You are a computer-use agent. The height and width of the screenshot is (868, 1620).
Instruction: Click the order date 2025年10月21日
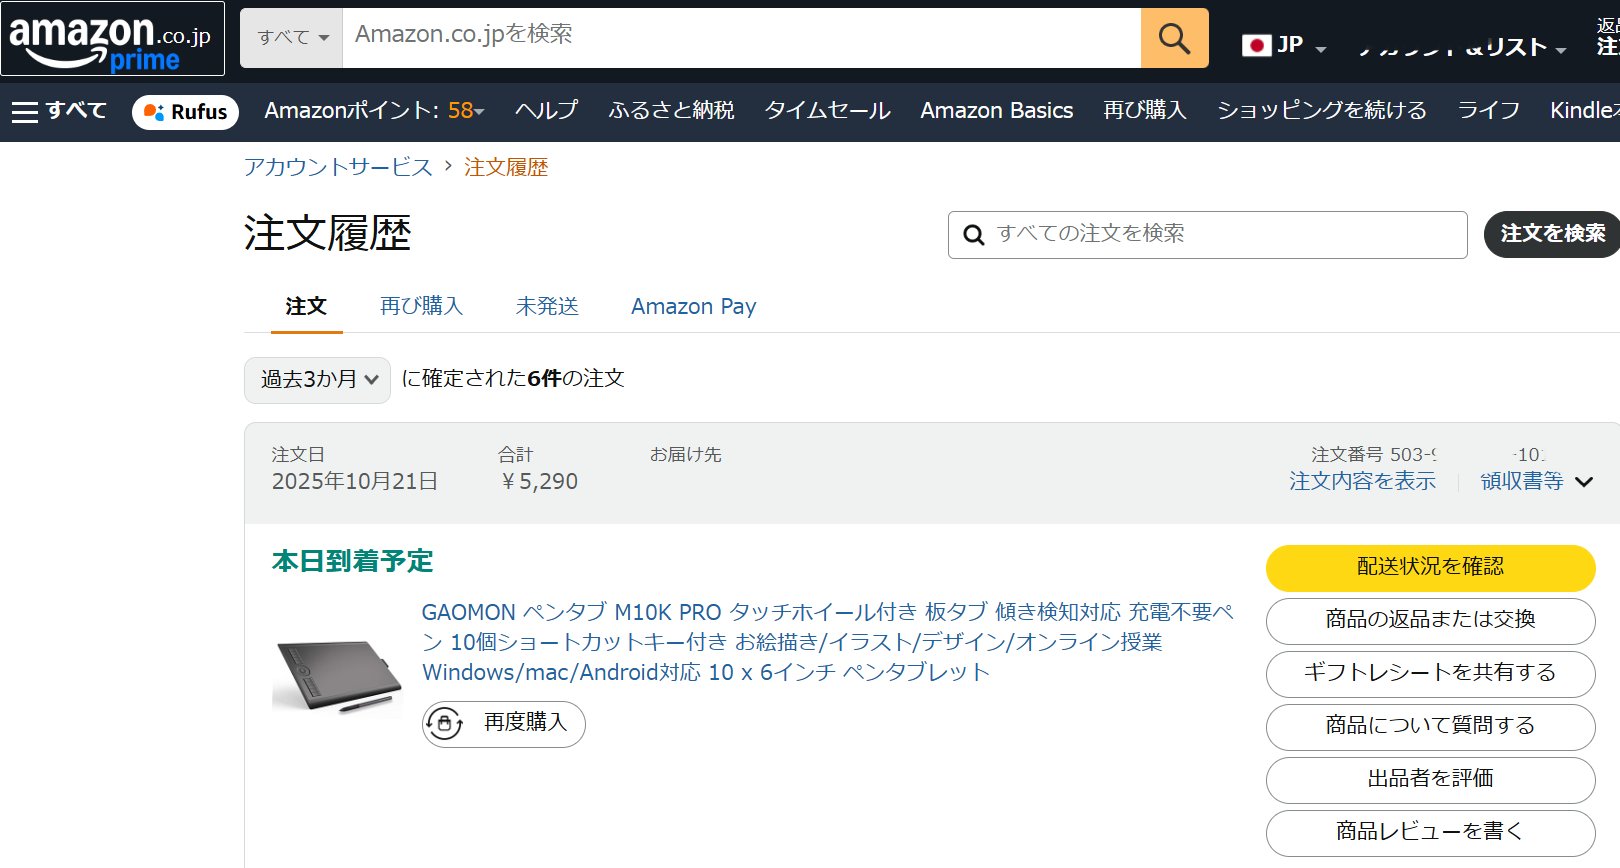point(355,482)
